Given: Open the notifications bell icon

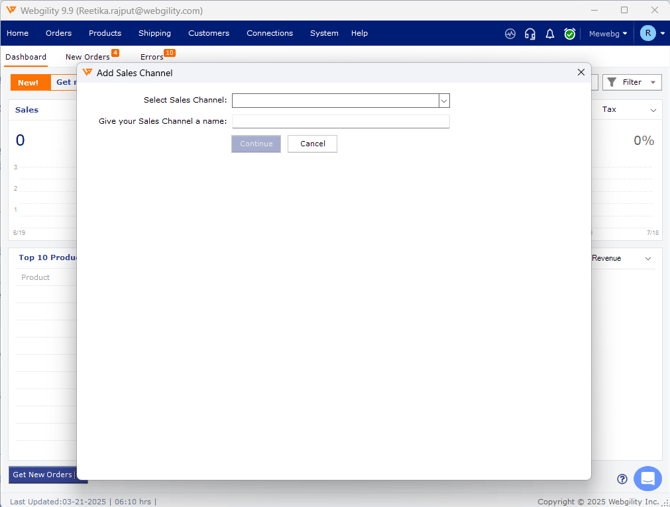Looking at the screenshot, I should point(550,34).
